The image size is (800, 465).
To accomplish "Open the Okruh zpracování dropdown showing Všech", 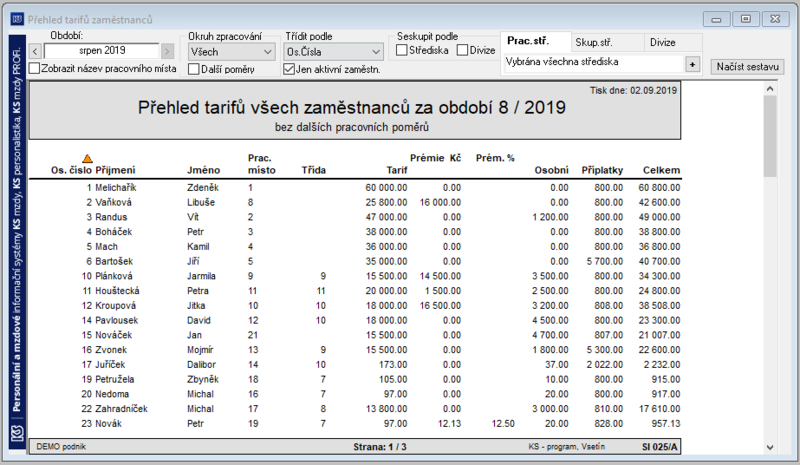I will pos(232,52).
